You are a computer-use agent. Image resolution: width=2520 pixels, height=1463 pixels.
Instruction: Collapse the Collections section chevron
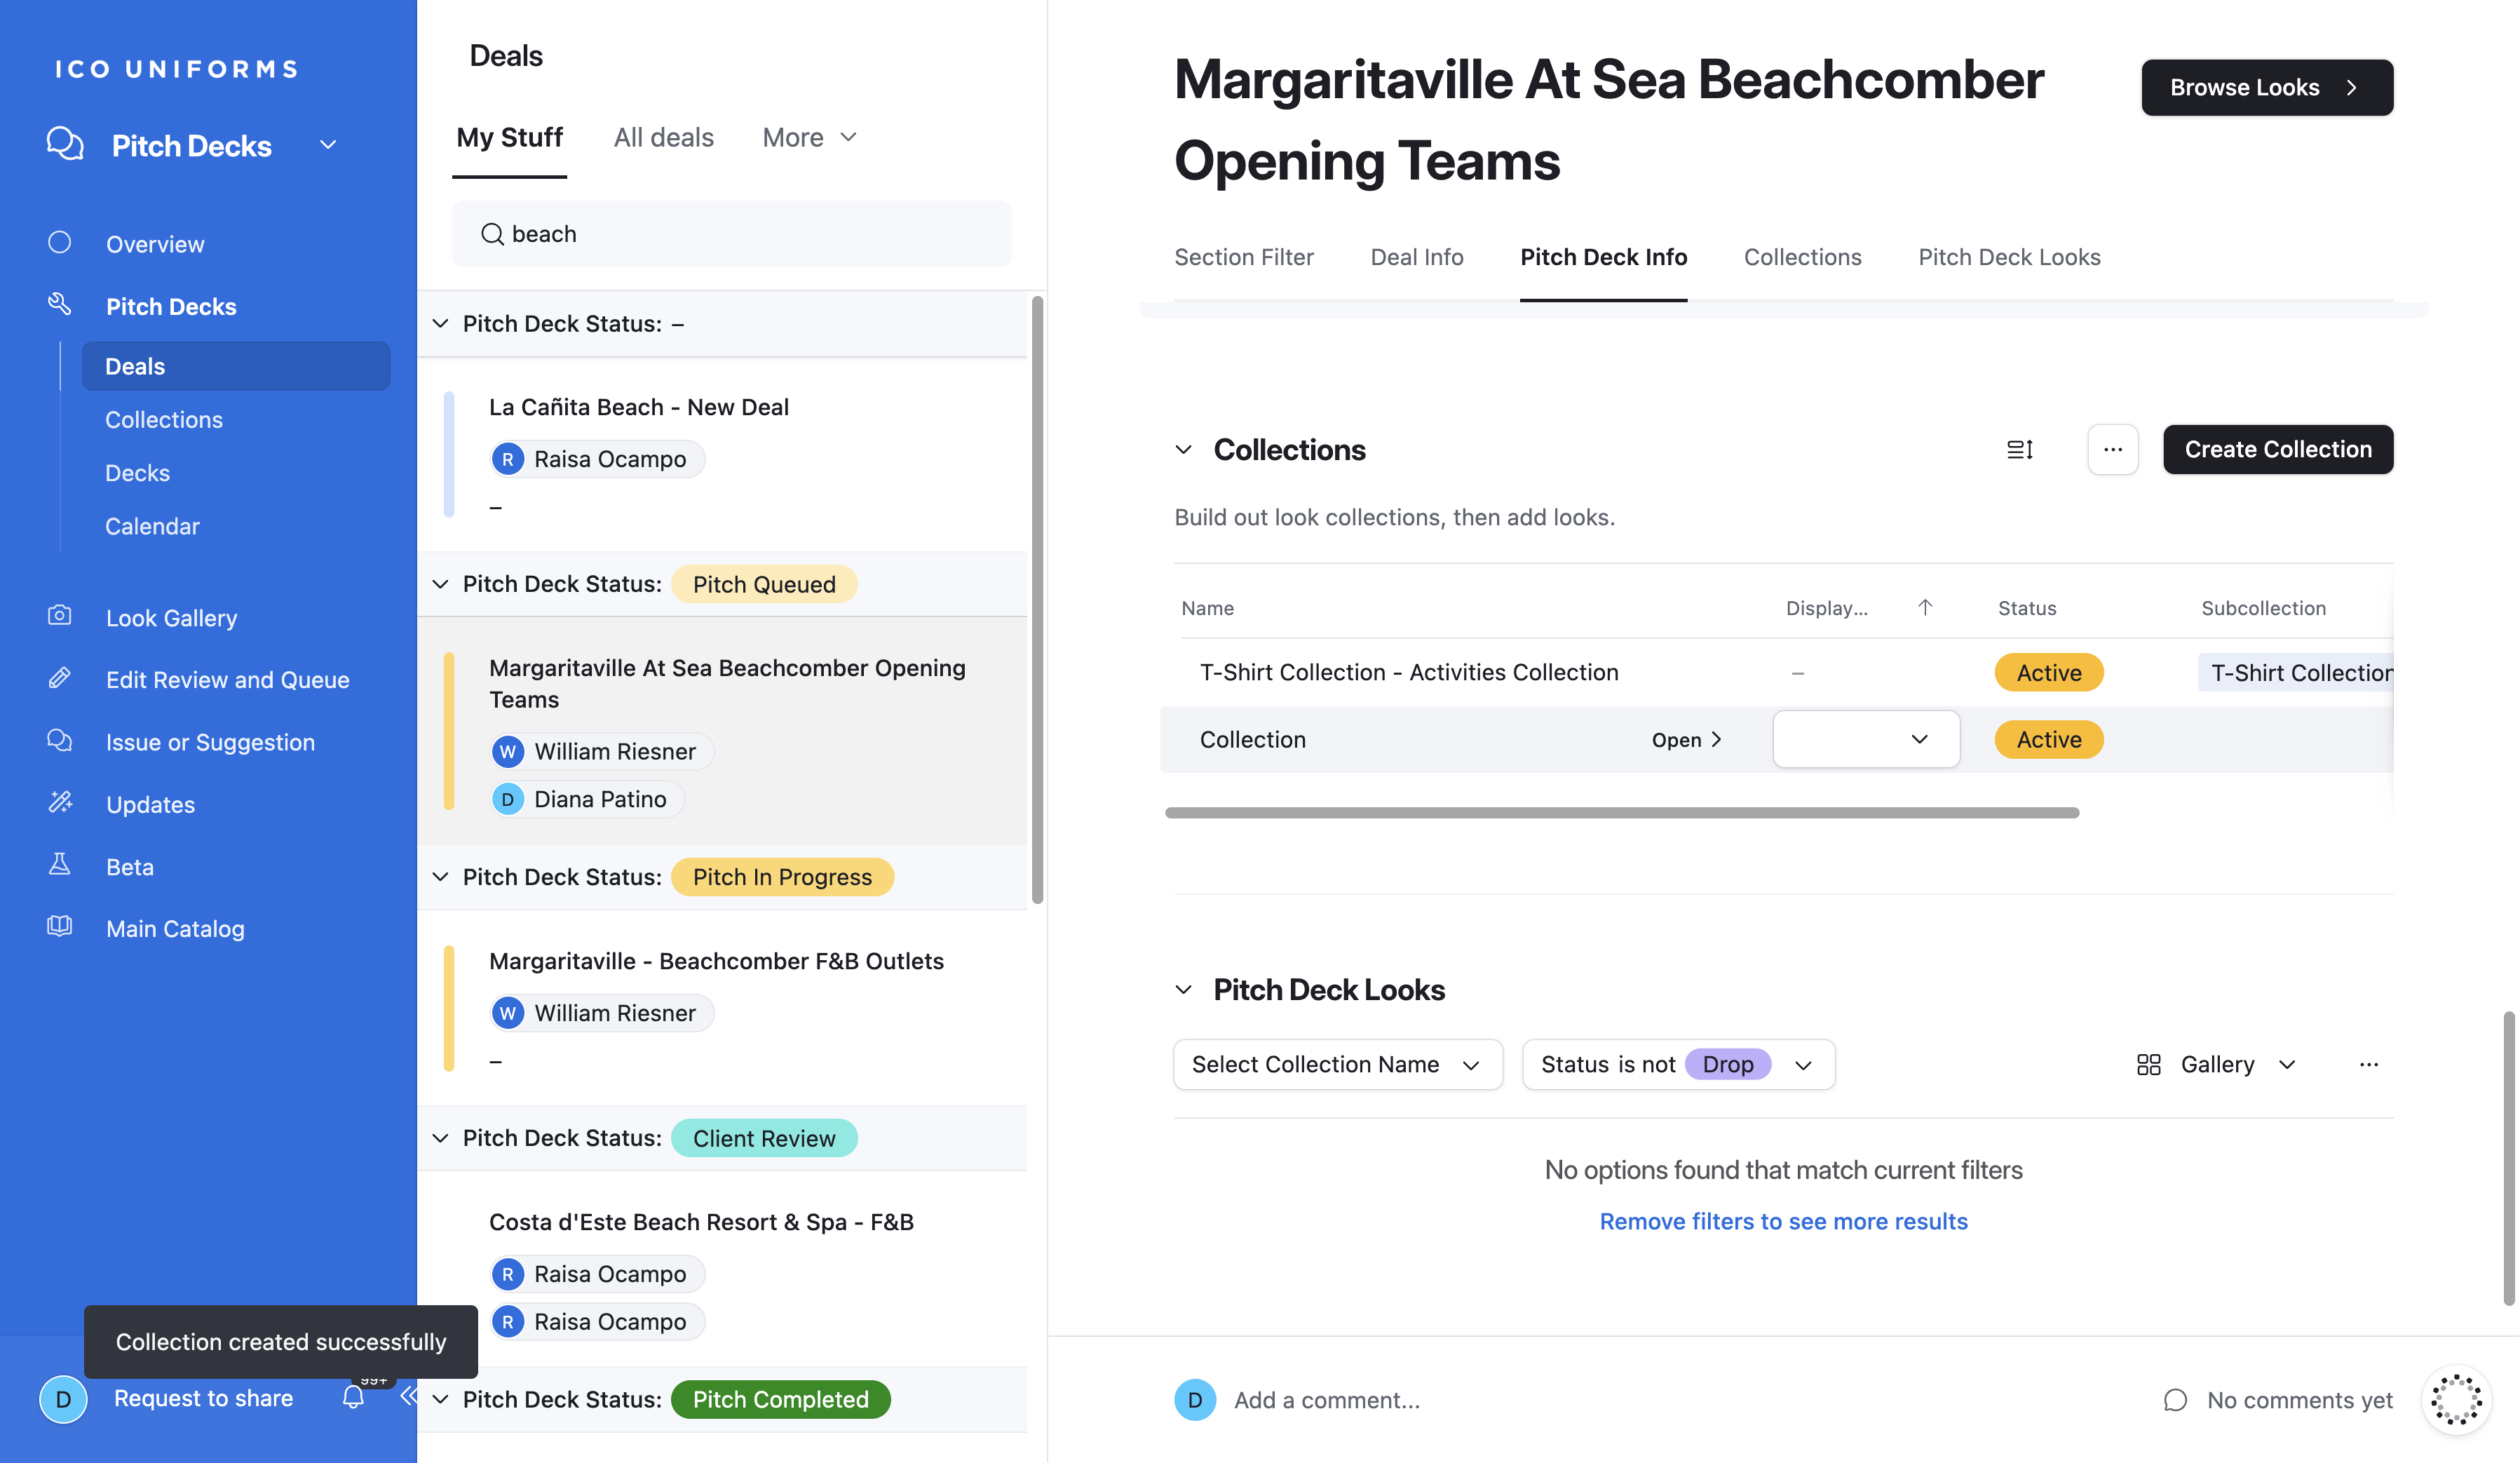[x=1184, y=449]
